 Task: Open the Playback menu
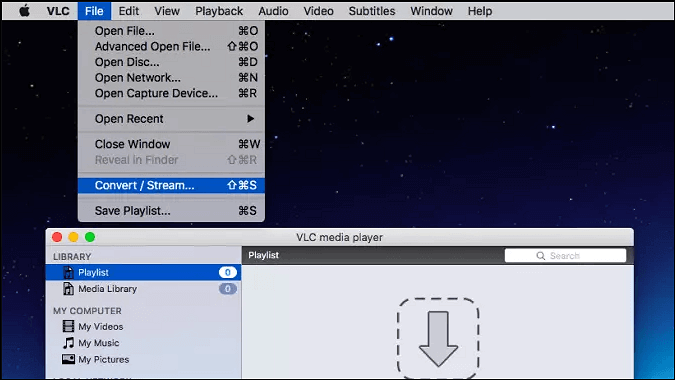pyautogui.click(x=219, y=11)
